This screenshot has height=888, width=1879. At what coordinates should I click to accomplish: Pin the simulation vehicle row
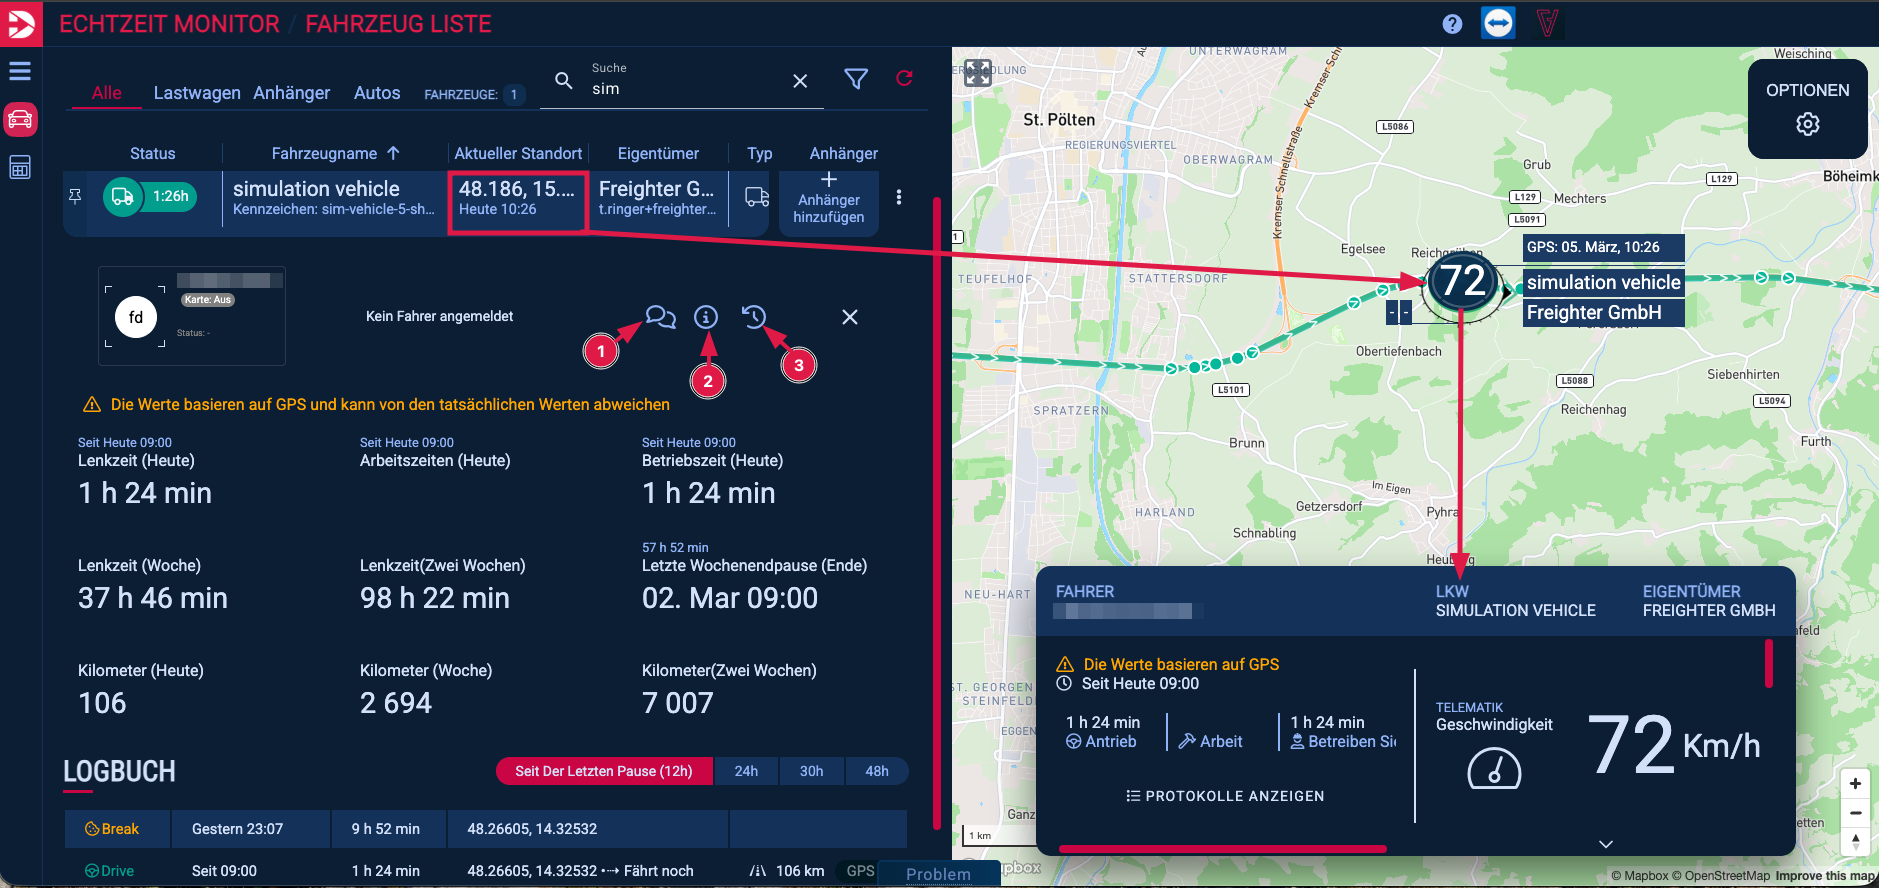click(x=75, y=196)
